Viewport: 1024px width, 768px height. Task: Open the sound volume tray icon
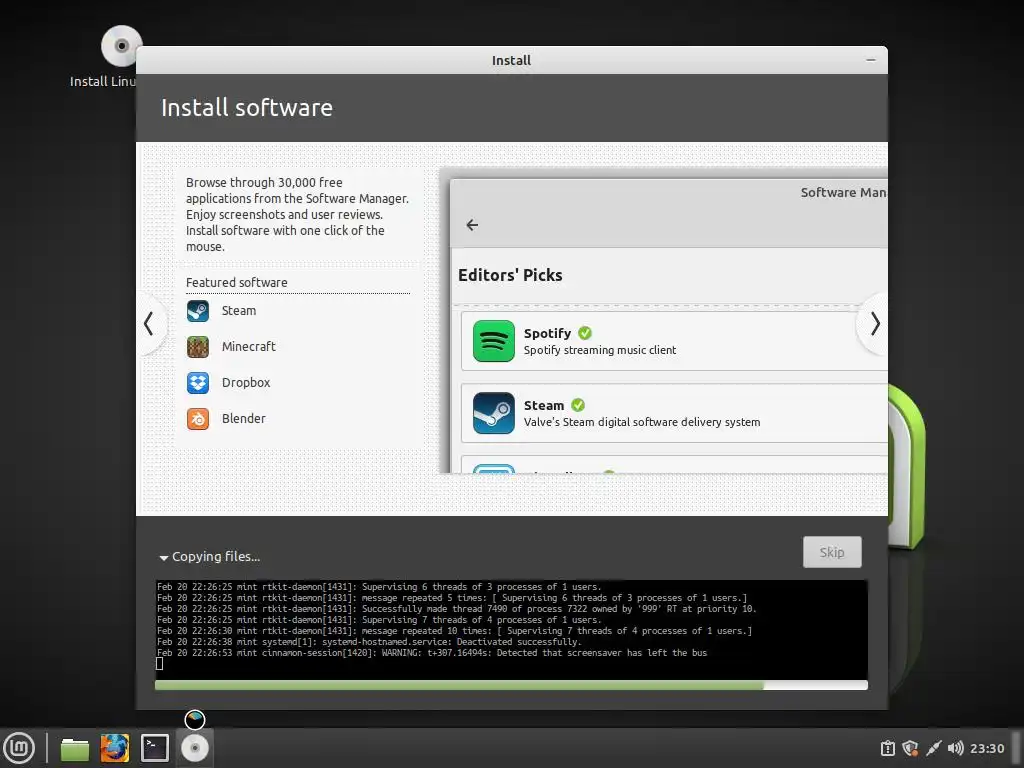(955, 748)
